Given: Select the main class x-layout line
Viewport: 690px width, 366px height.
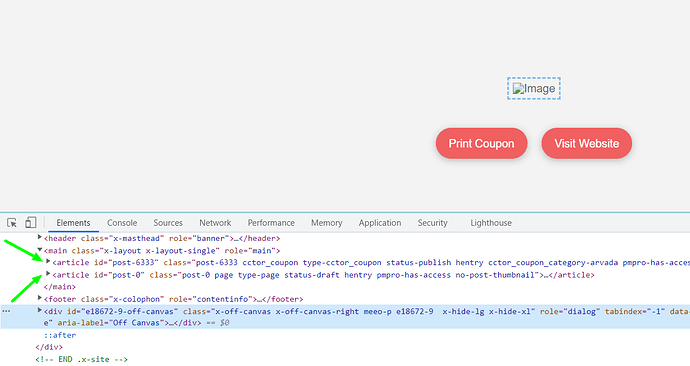Looking at the screenshot, I should (x=162, y=250).
